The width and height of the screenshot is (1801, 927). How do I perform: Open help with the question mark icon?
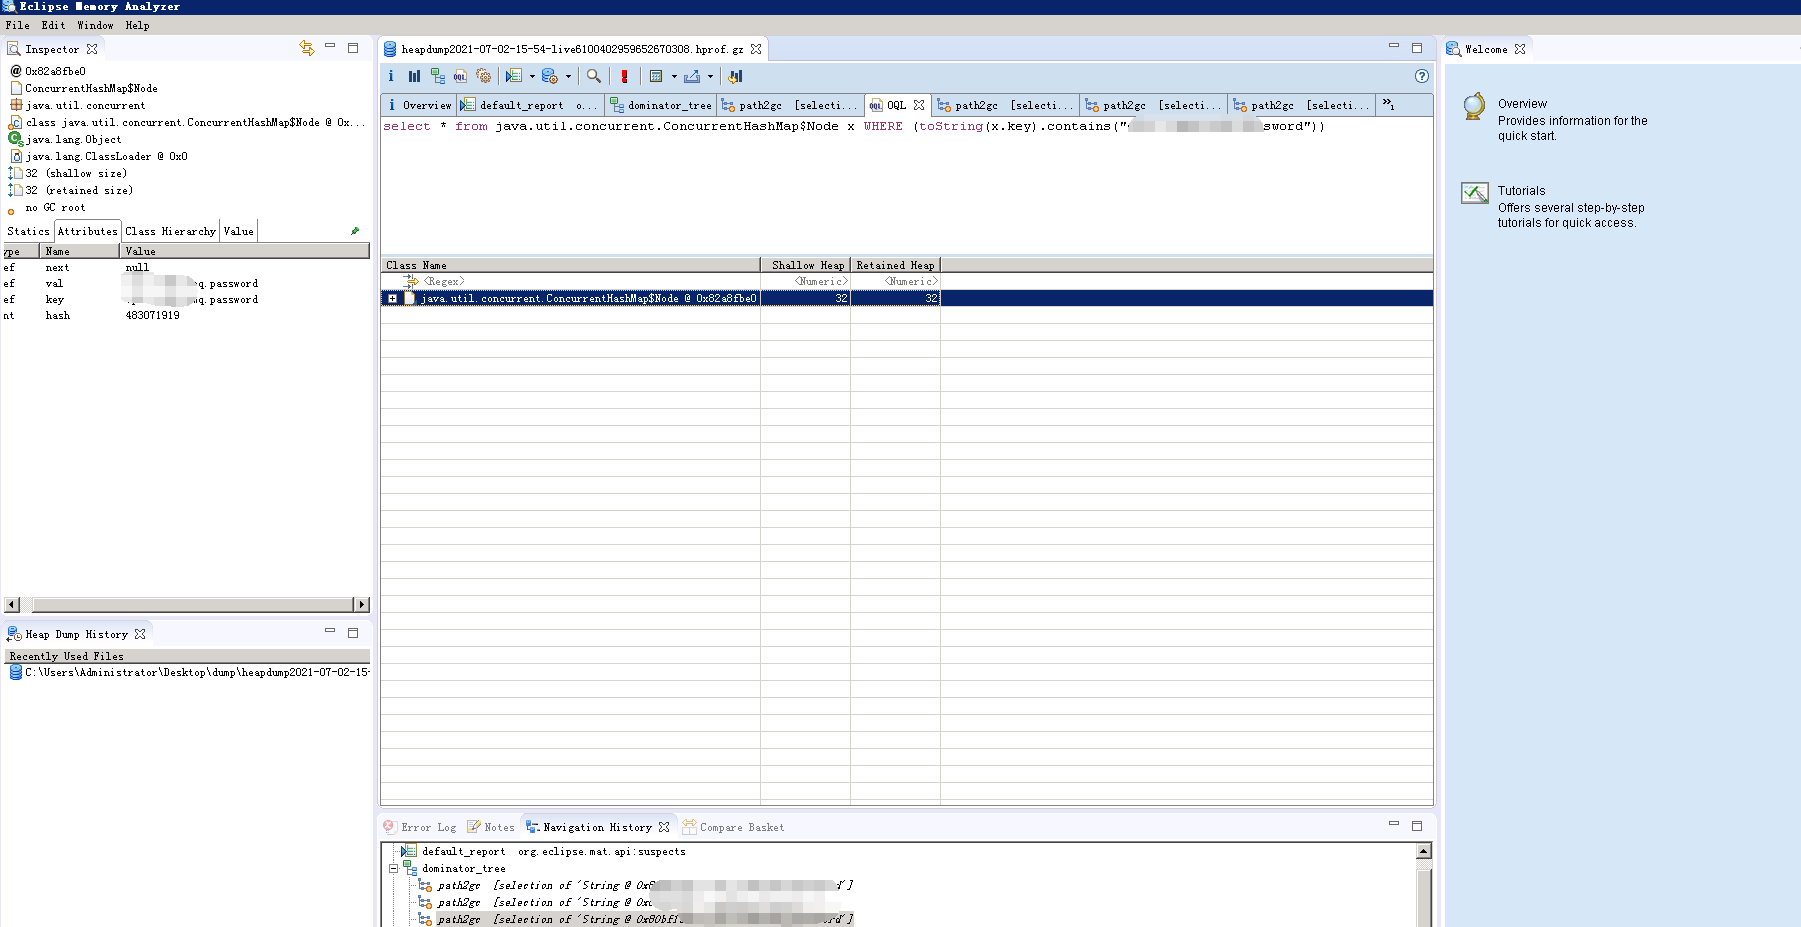pos(1422,76)
